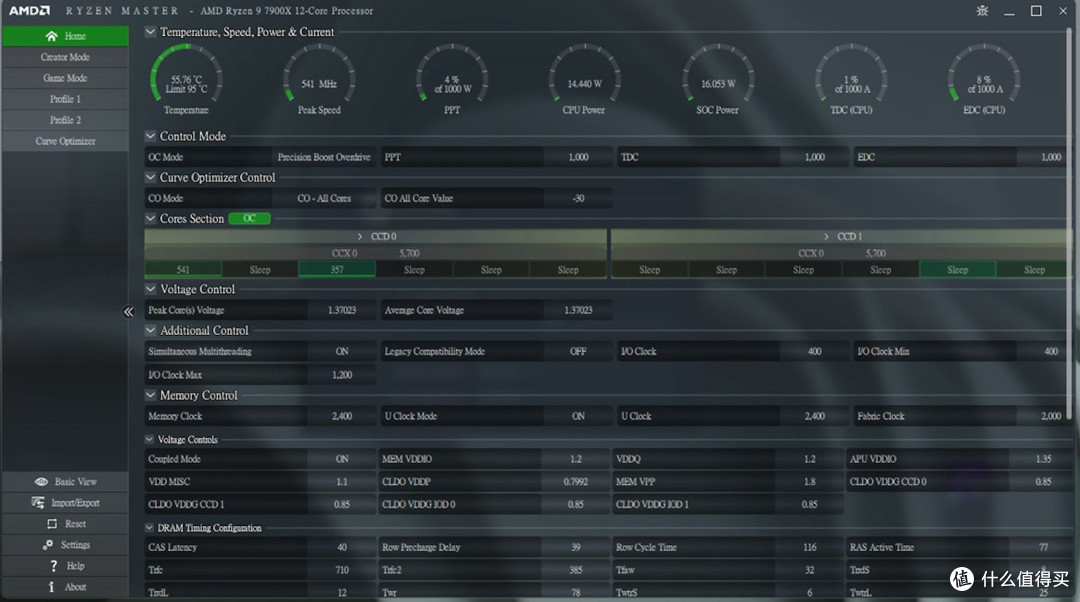Viewport: 1080px width, 602px height.
Task: Select the core cell showing 541
Action: tap(183, 269)
